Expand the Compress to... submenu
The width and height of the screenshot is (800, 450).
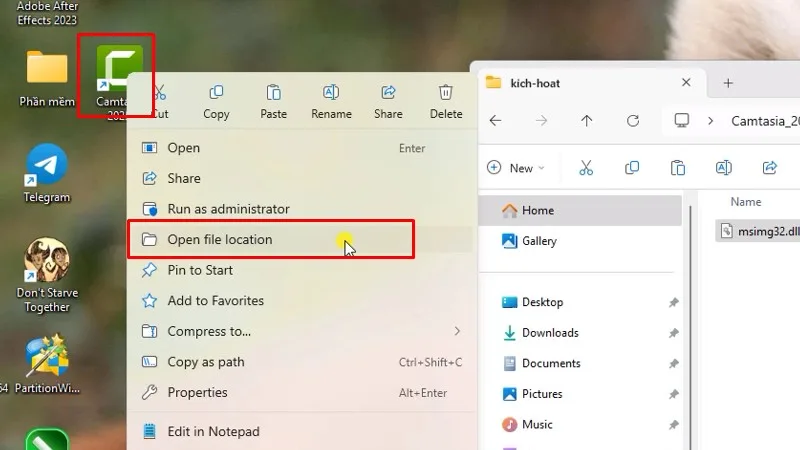(302, 332)
